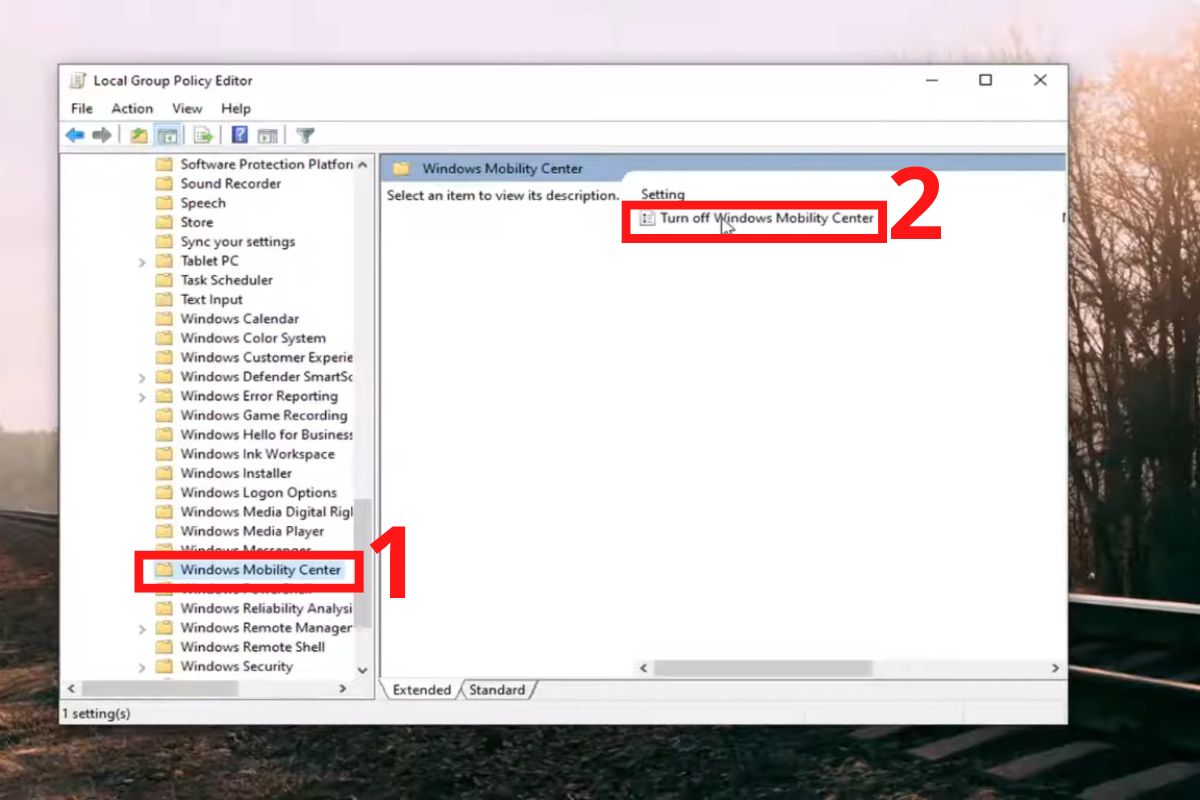Open the Turn off Windows Mobility Center setting
Screen dimensions: 1200x800
pyautogui.click(x=766, y=218)
